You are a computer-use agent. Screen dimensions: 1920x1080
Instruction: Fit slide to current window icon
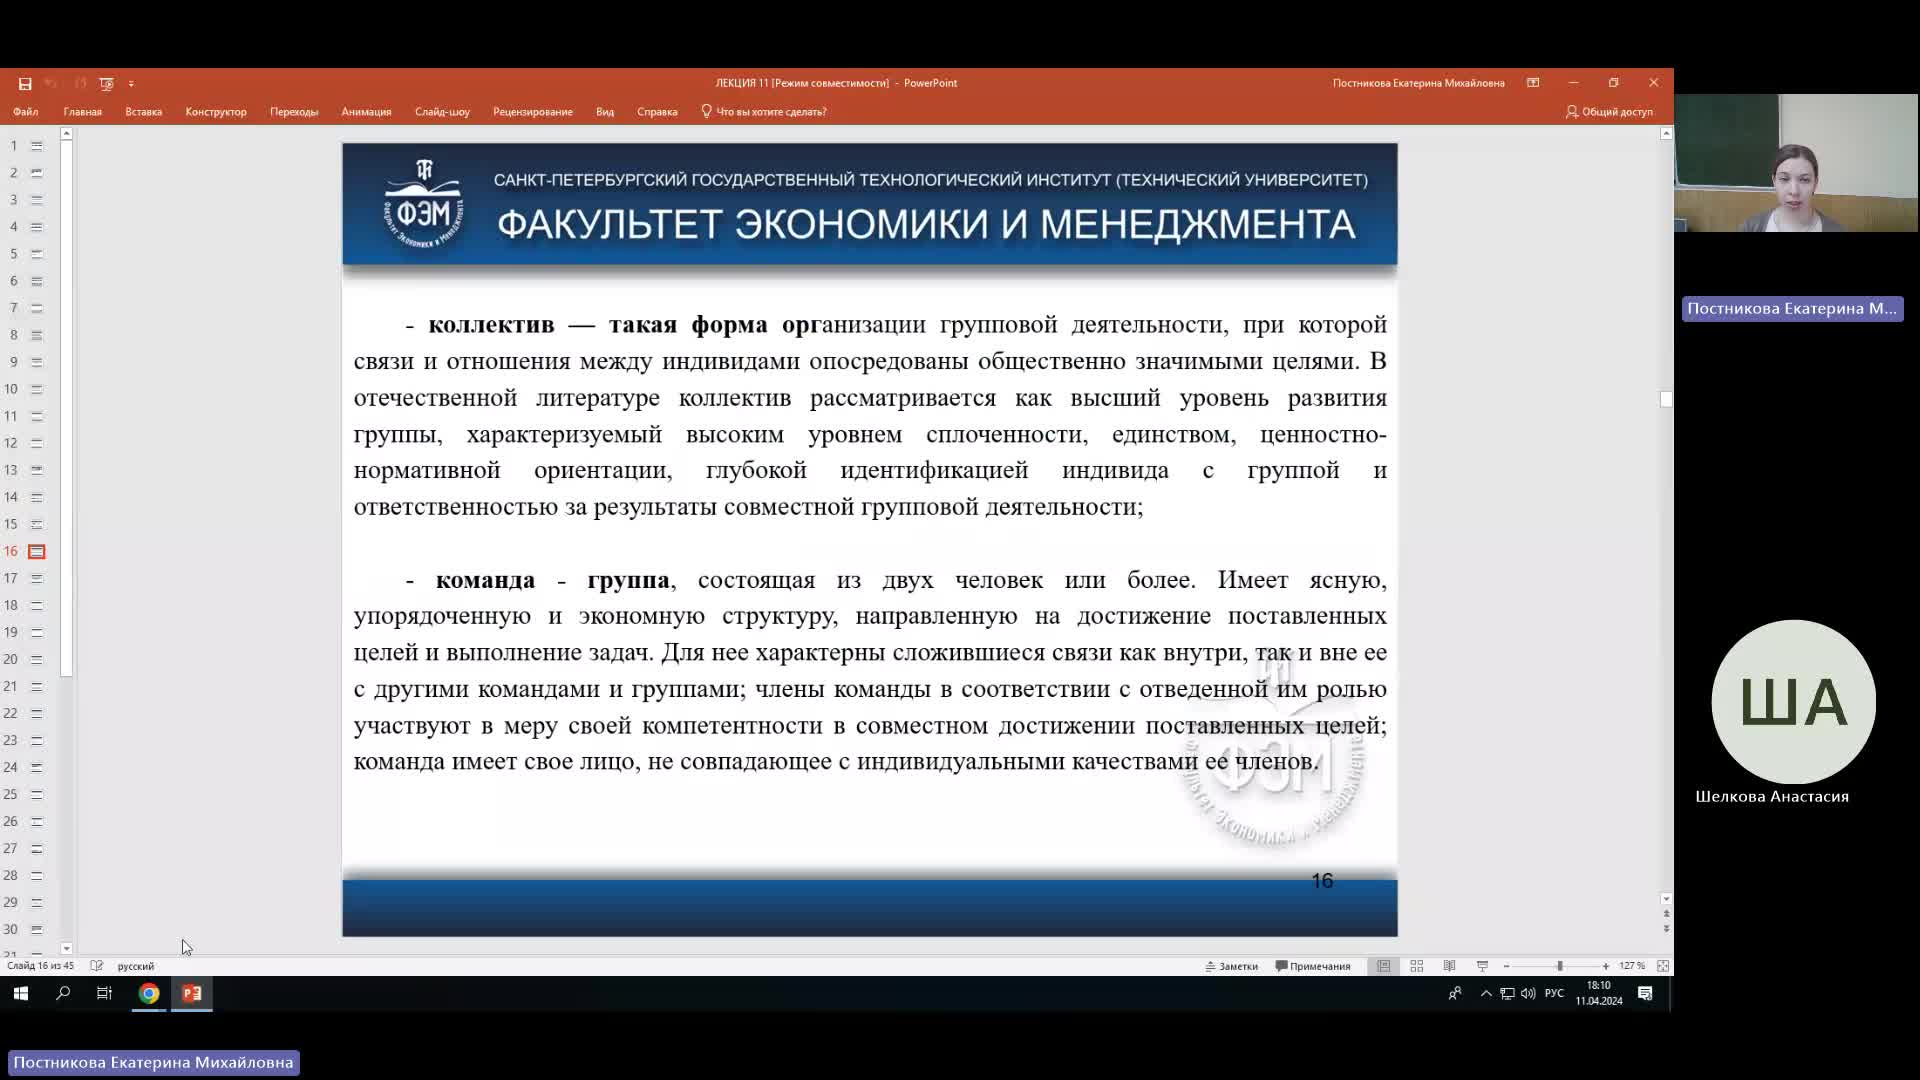1663,966
